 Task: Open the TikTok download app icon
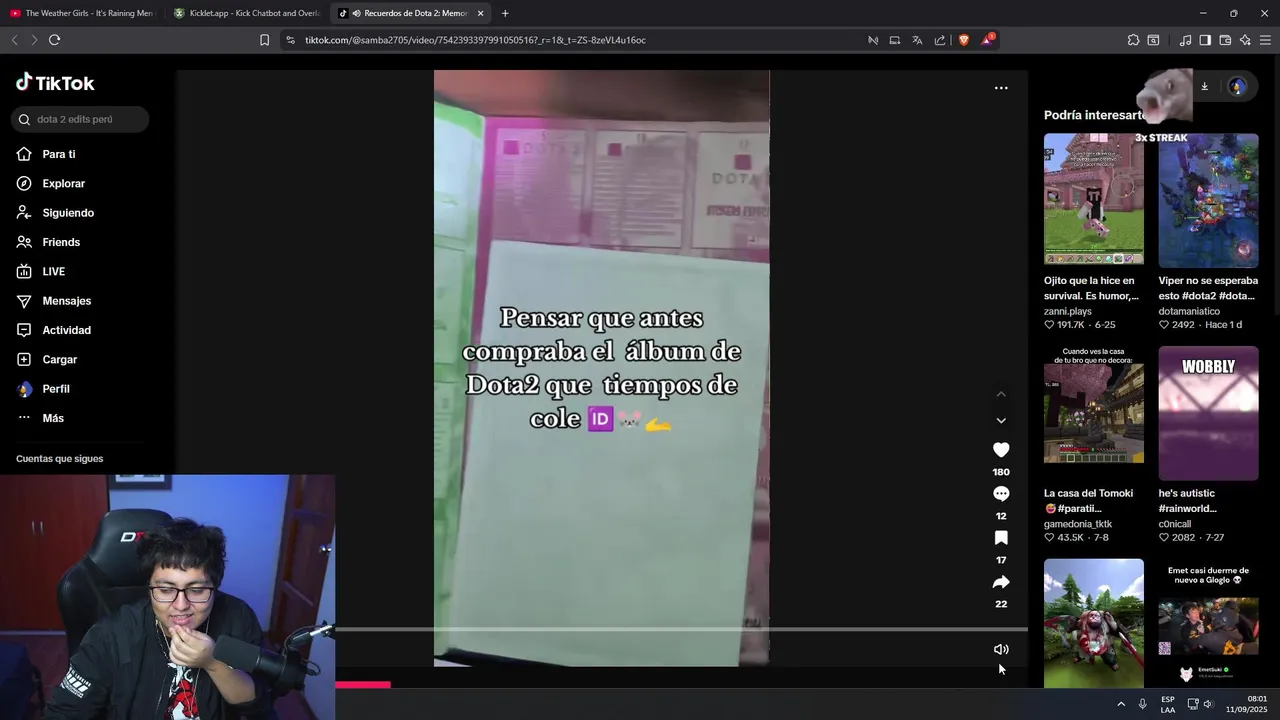pyautogui.click(x=1204, y=87)
